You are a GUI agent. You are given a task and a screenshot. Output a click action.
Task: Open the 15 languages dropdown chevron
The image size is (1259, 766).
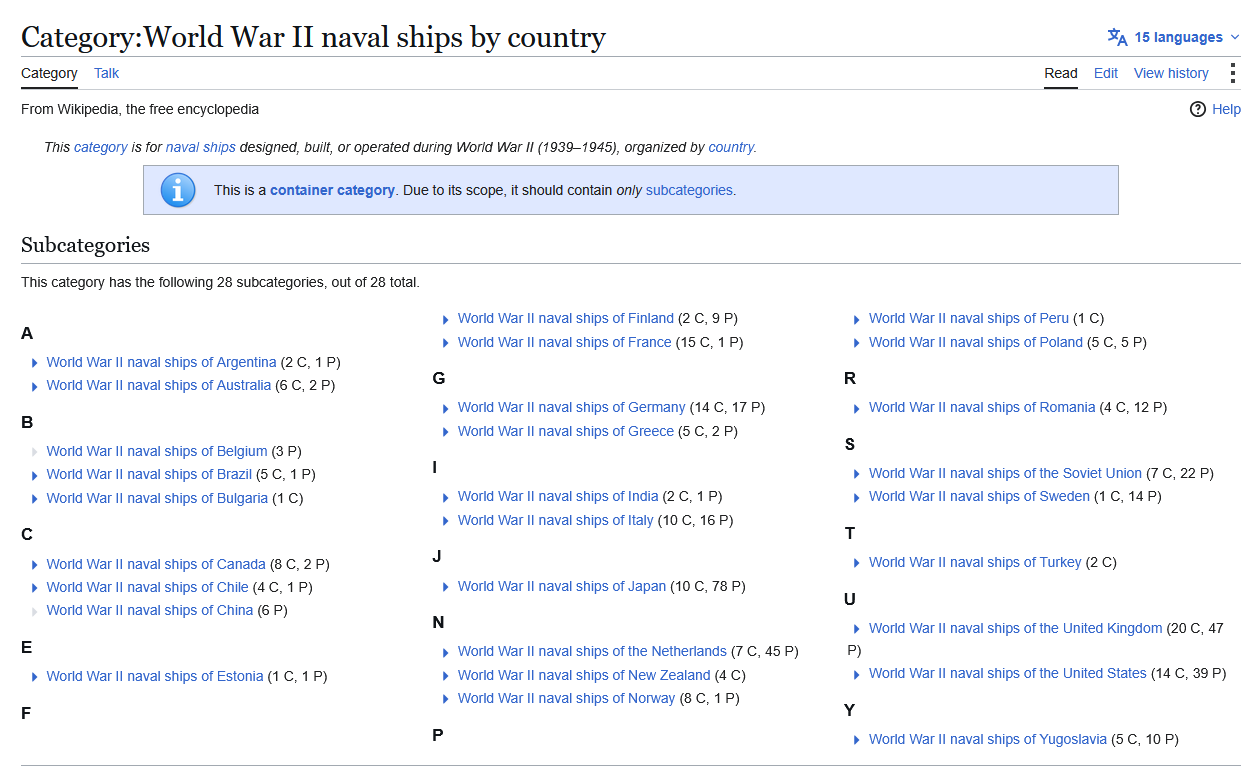(x=1235, y=38)
